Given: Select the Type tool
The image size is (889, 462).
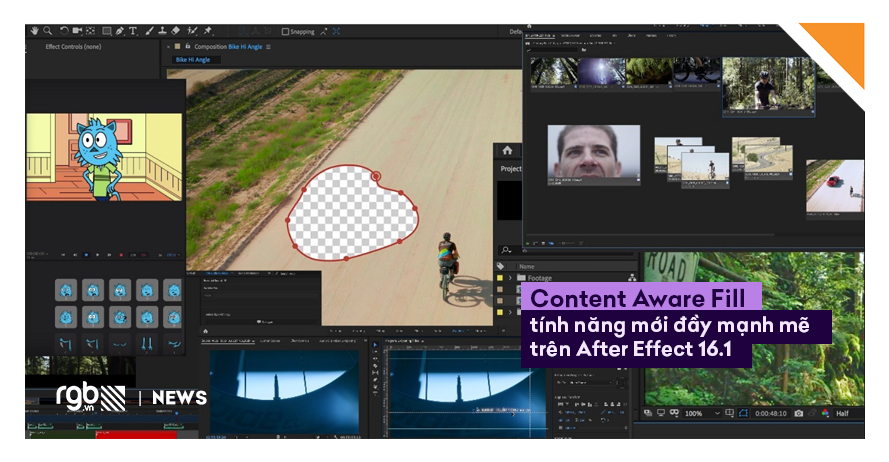Looking at the screenshot, I should pyautogui.click(x=132, y=31).
